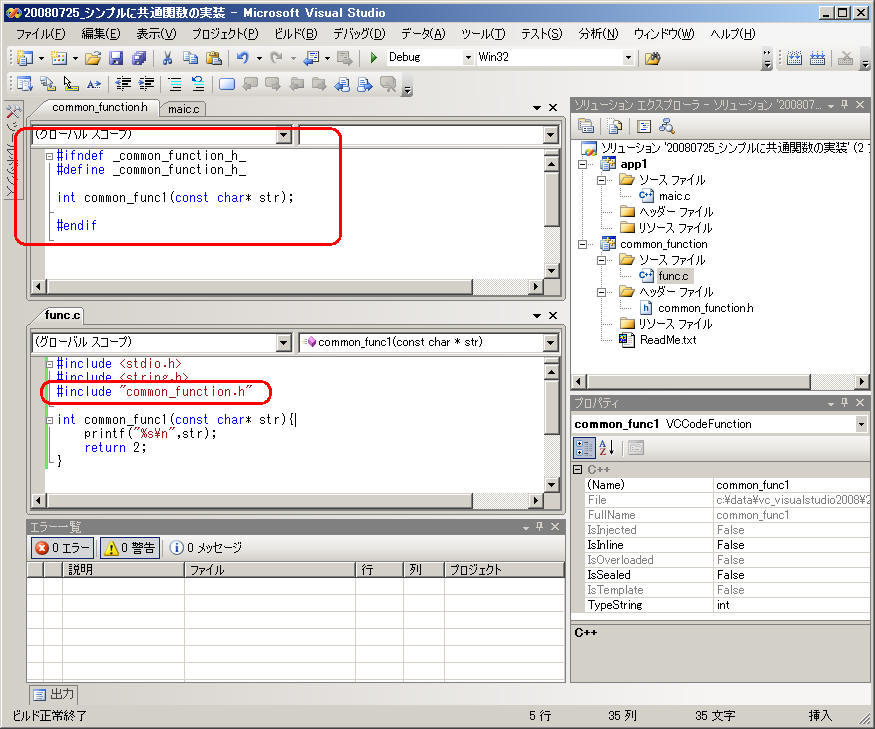Image resolution: width=875 pixels, height=729 pixels.
Task: Click the Open File folder icon
Action: click(93, 58)
